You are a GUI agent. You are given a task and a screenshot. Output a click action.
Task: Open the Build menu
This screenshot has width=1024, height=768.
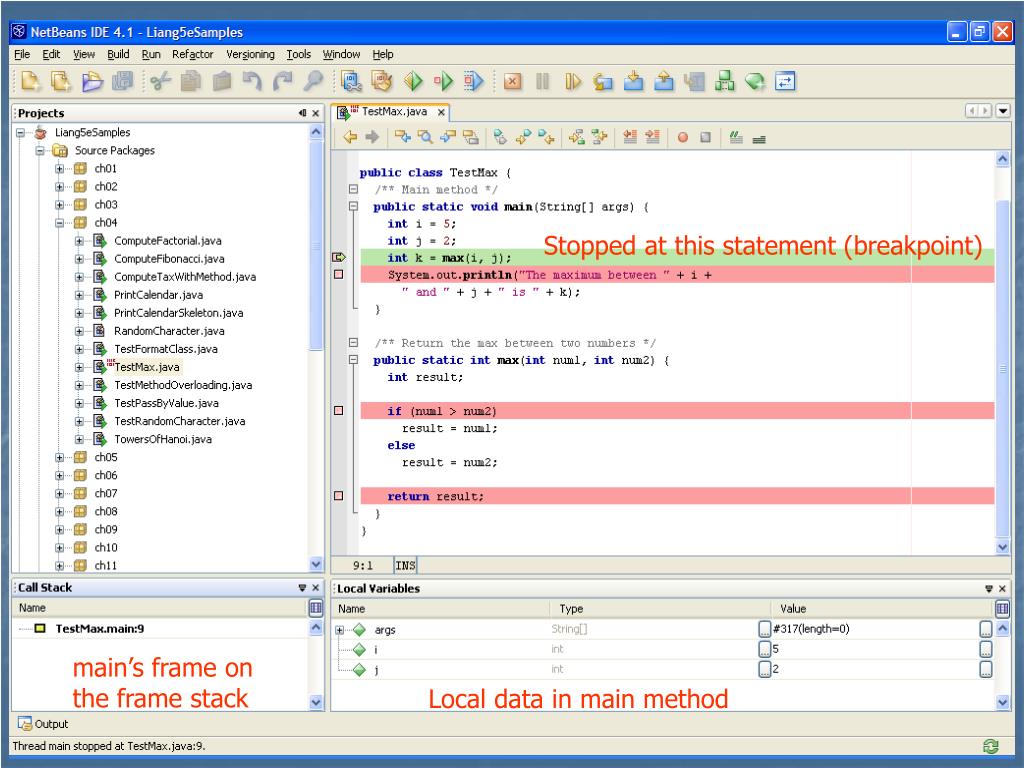118,54
